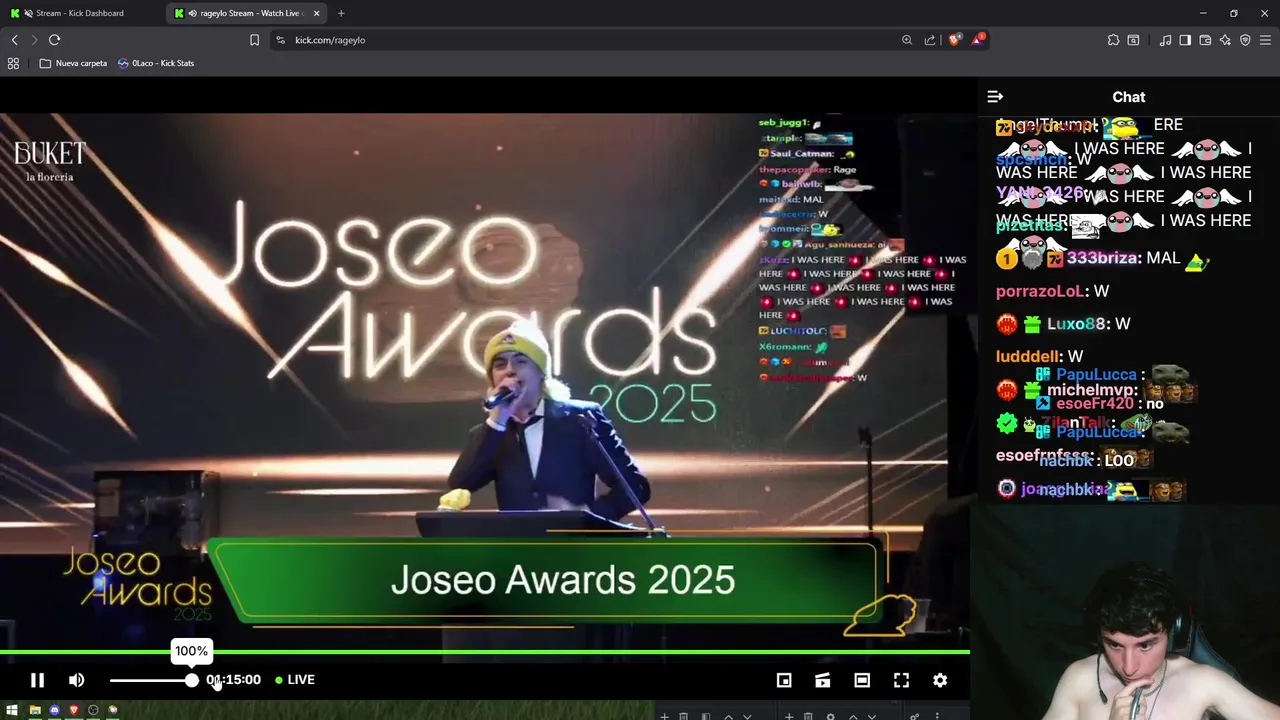Open Discord from taskbar

(x=55, y=711)
